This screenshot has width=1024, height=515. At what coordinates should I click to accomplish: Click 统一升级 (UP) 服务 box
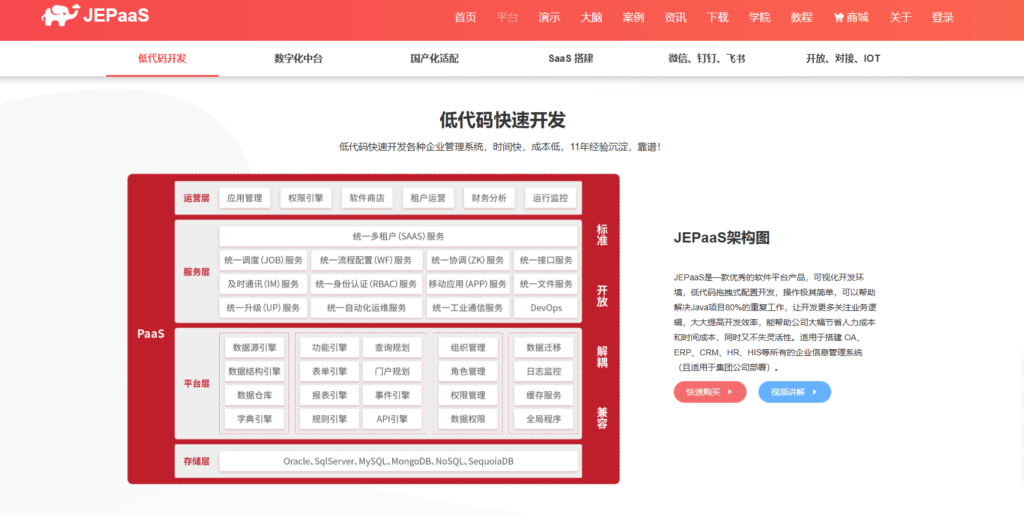pos(263,308)
